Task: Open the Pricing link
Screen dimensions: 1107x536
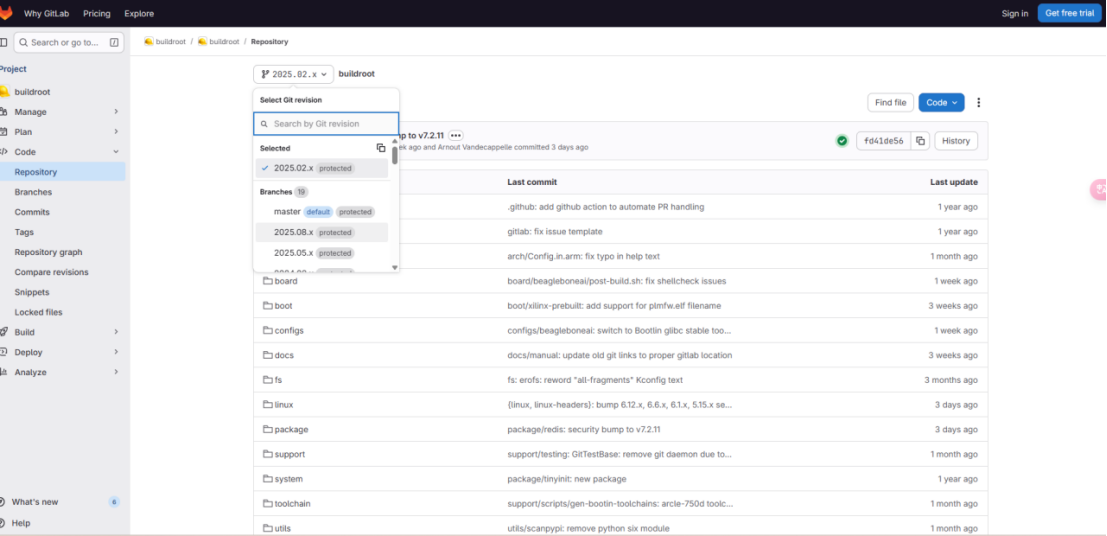Action: tap(97, 13)
